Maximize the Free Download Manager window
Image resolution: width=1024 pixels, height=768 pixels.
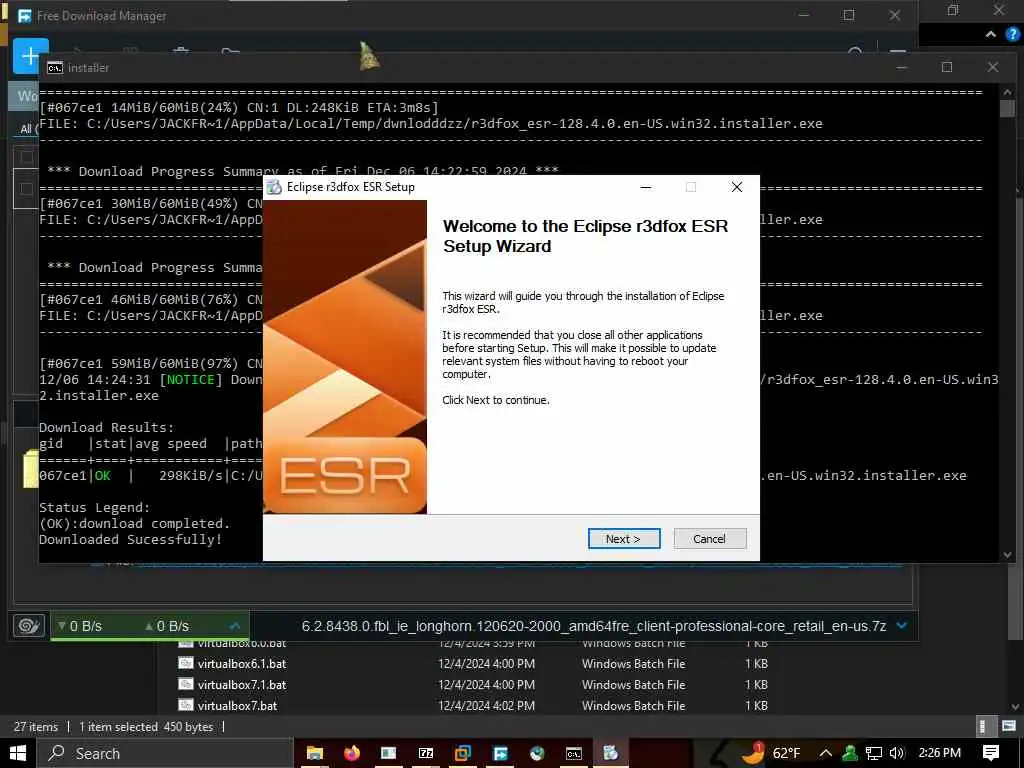pos(849,15)
